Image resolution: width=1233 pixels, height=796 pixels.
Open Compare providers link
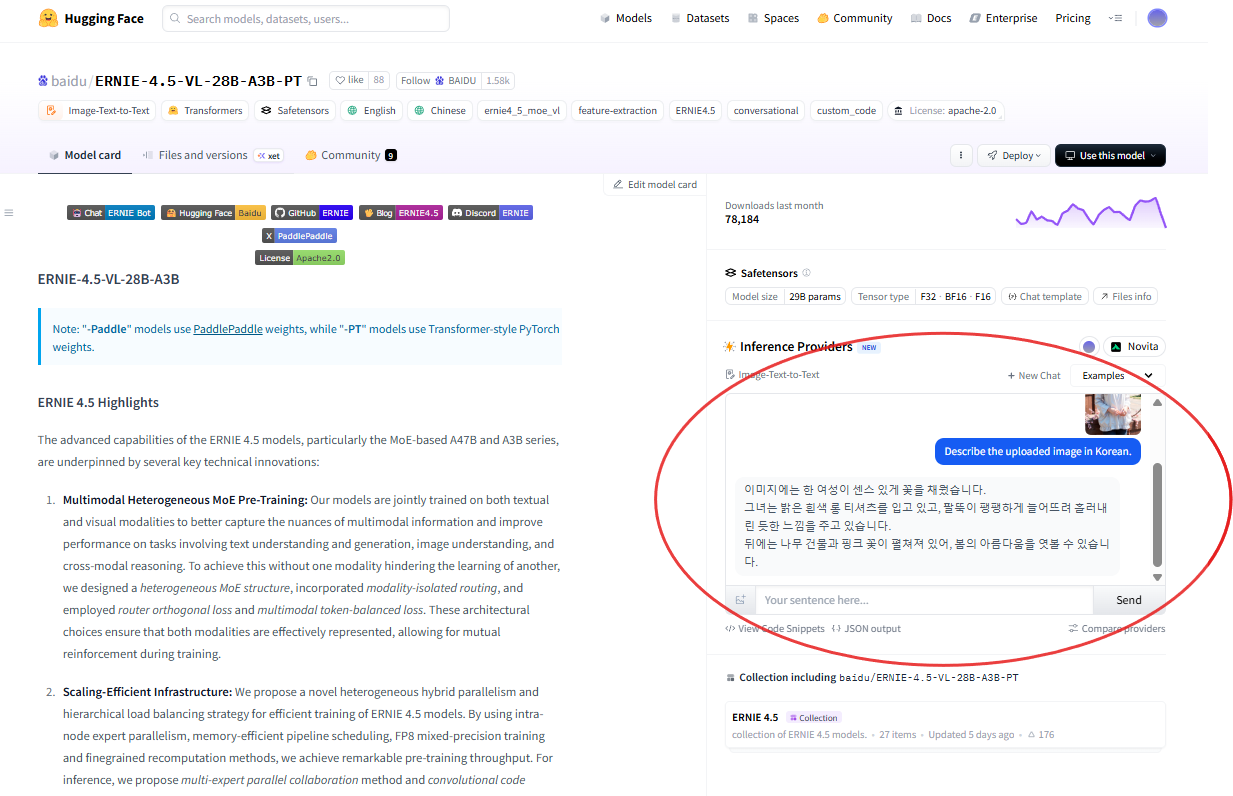pos(1116,629)
